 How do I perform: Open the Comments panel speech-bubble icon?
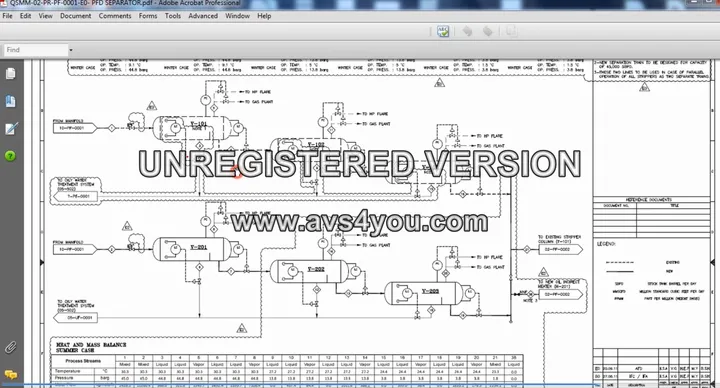coord(11,375)
